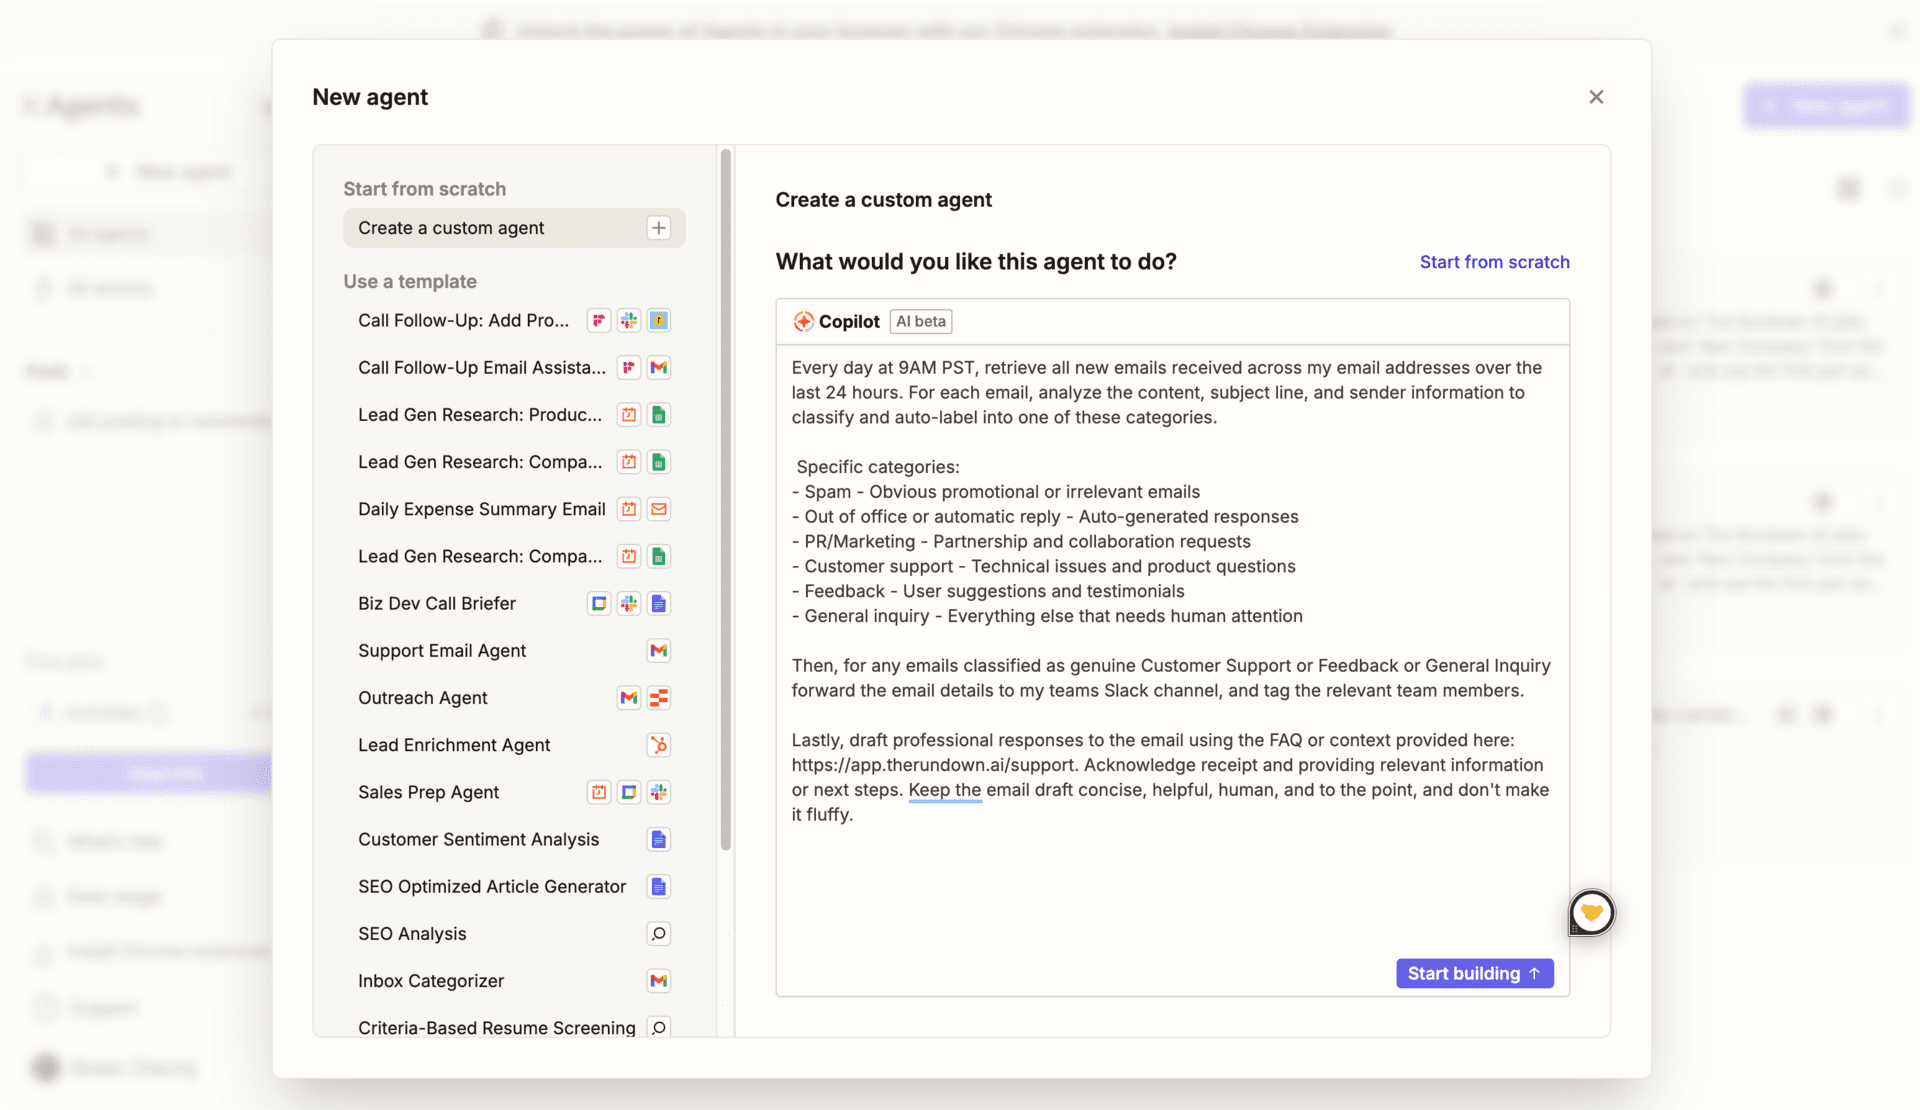
Task: Choose the Sales Prep Agent template
Action: (428, 792)
